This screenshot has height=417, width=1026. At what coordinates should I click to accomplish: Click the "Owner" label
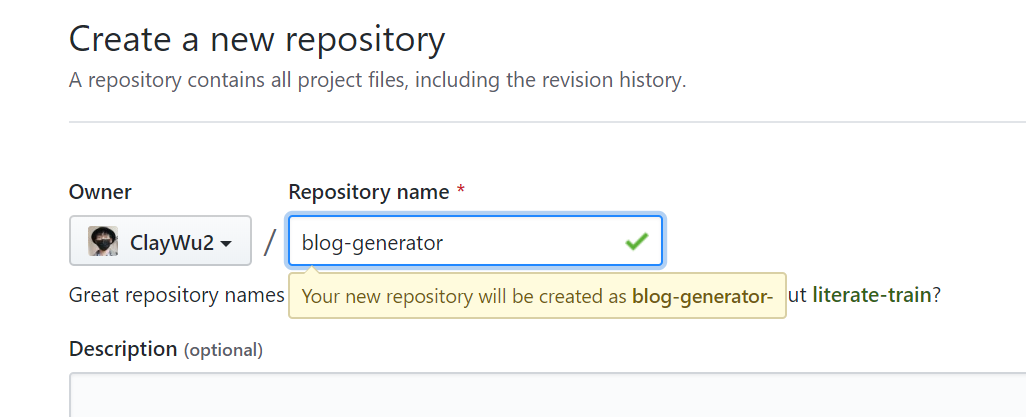[x=100, y=191]
